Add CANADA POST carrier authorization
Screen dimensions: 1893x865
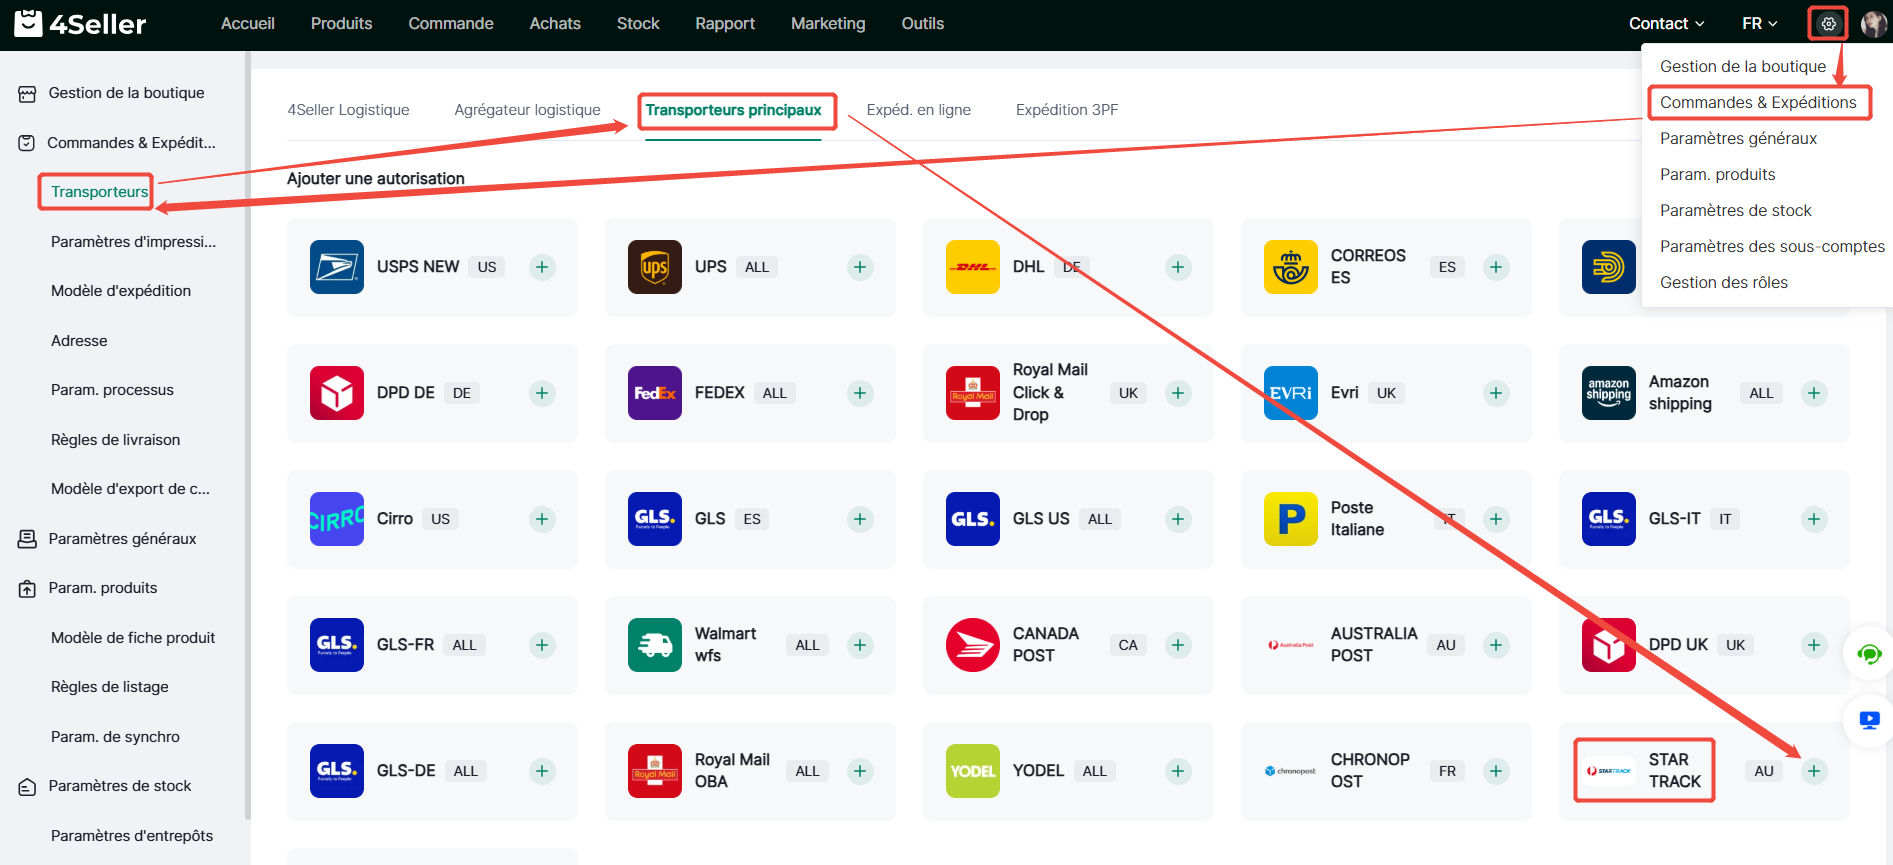coord(1178,645)
